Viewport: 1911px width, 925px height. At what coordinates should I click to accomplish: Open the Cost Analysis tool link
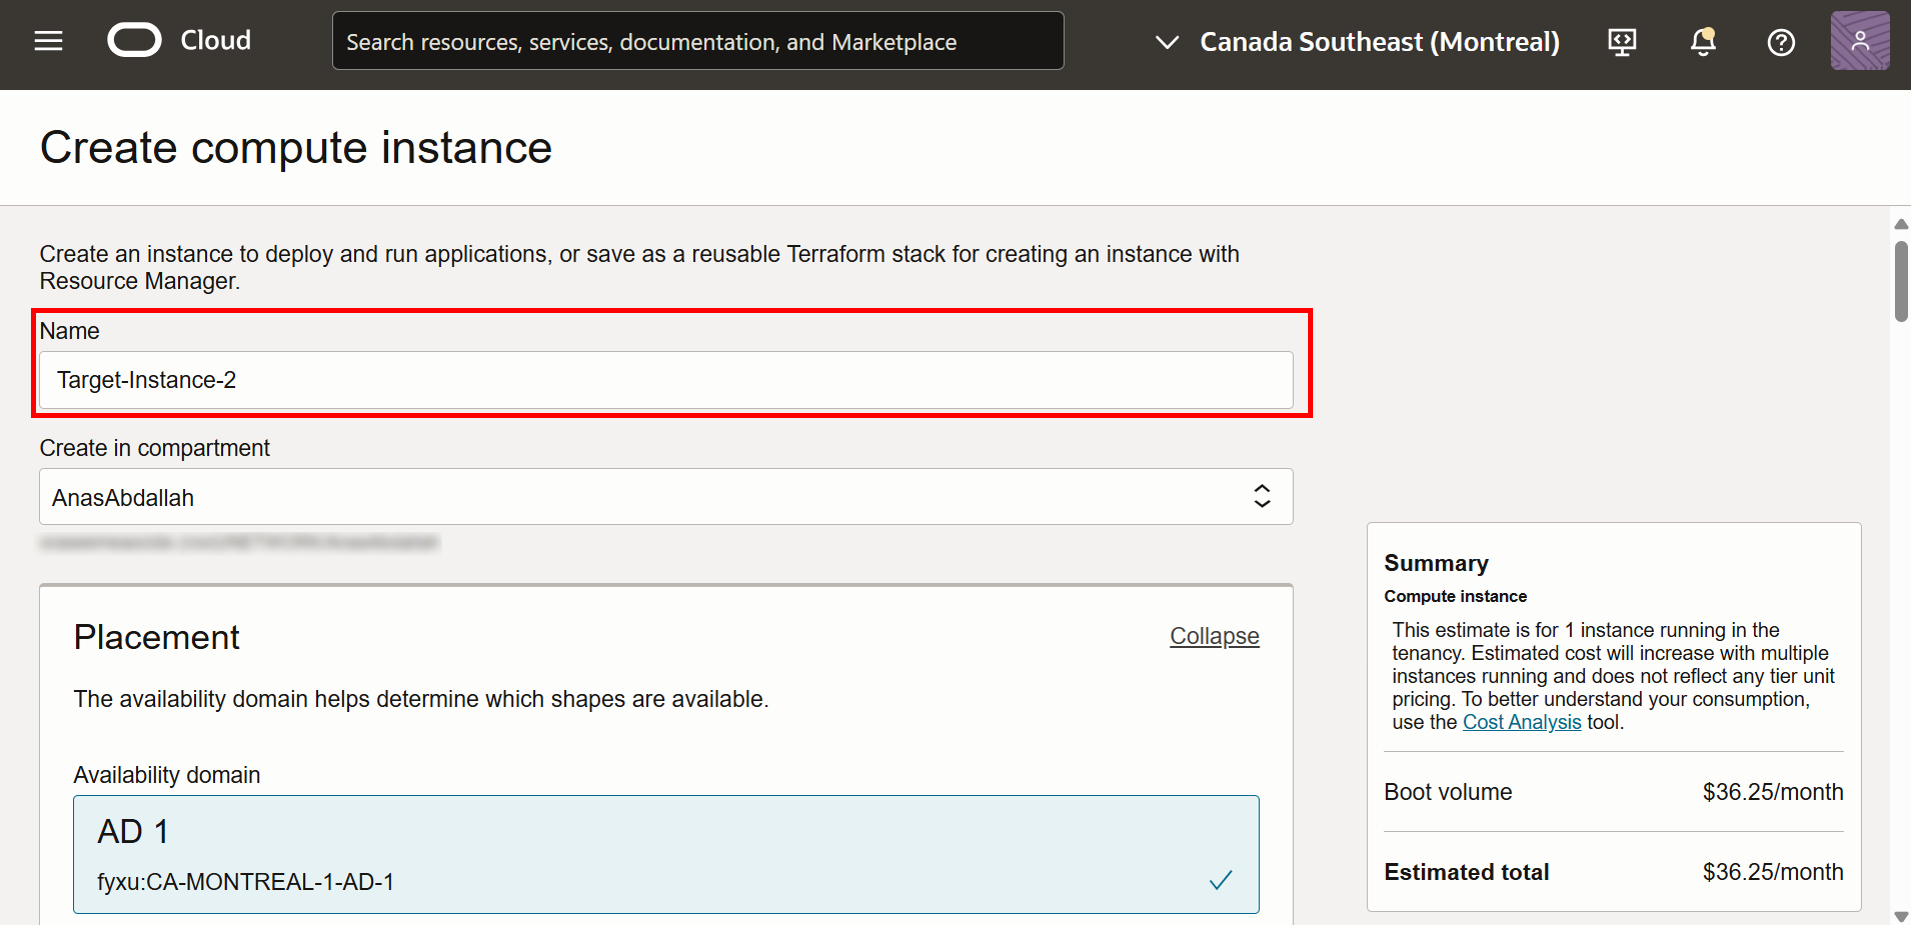click(x=1521, y=722)
